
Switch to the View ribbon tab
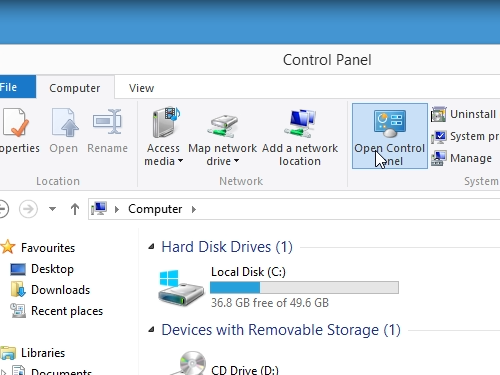point(142,88)
